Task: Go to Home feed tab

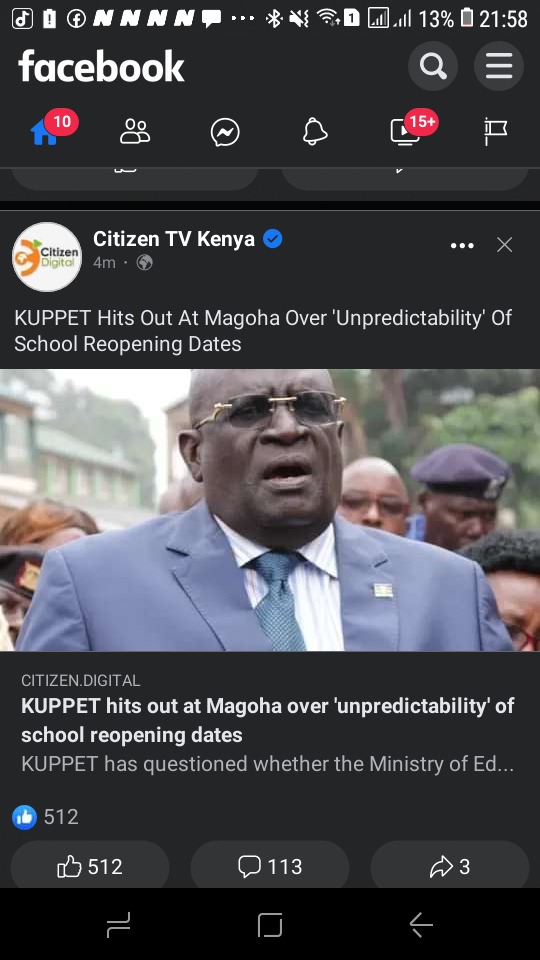Action: pos(45,132)
